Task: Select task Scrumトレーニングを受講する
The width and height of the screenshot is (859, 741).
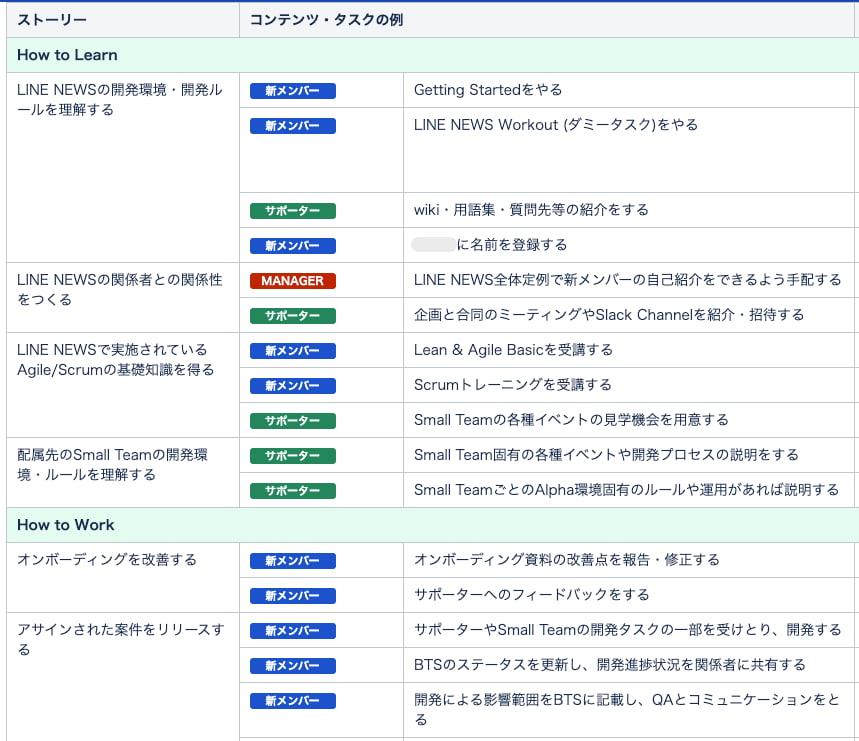Action: [513, 385]
